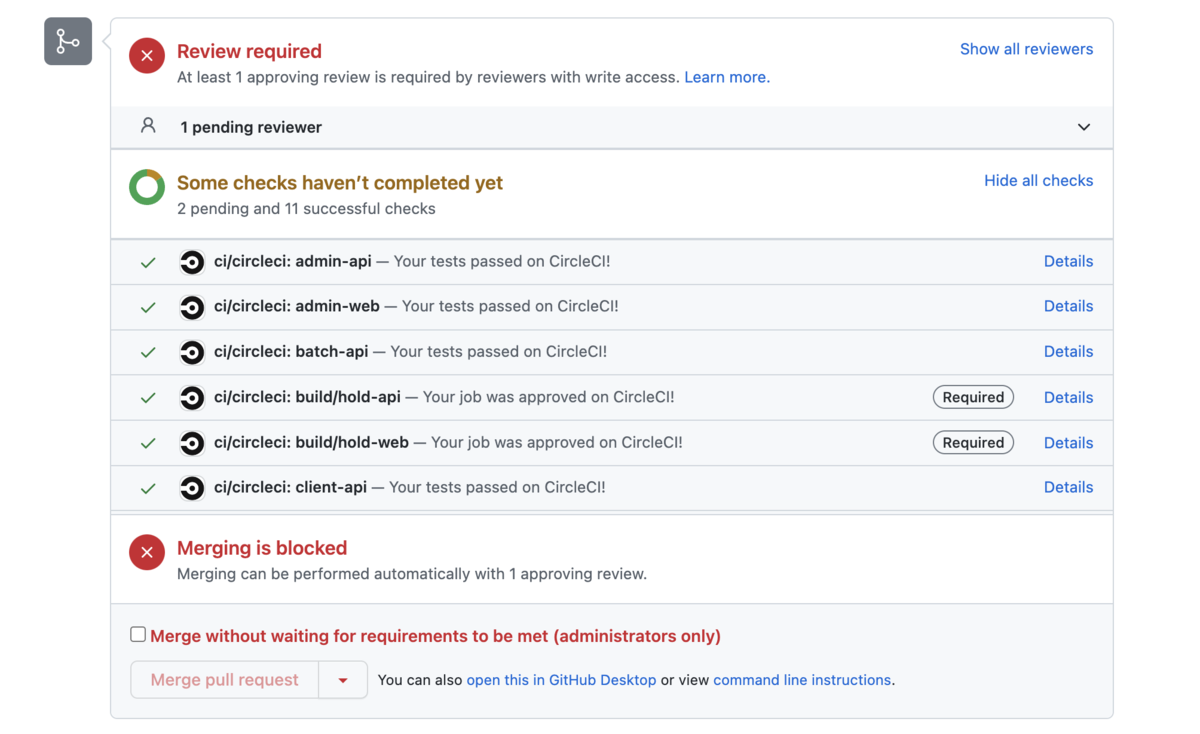Click the checks progress donut icon
This screenshot has width=1200, height=734.
click(x=147, y=187)
